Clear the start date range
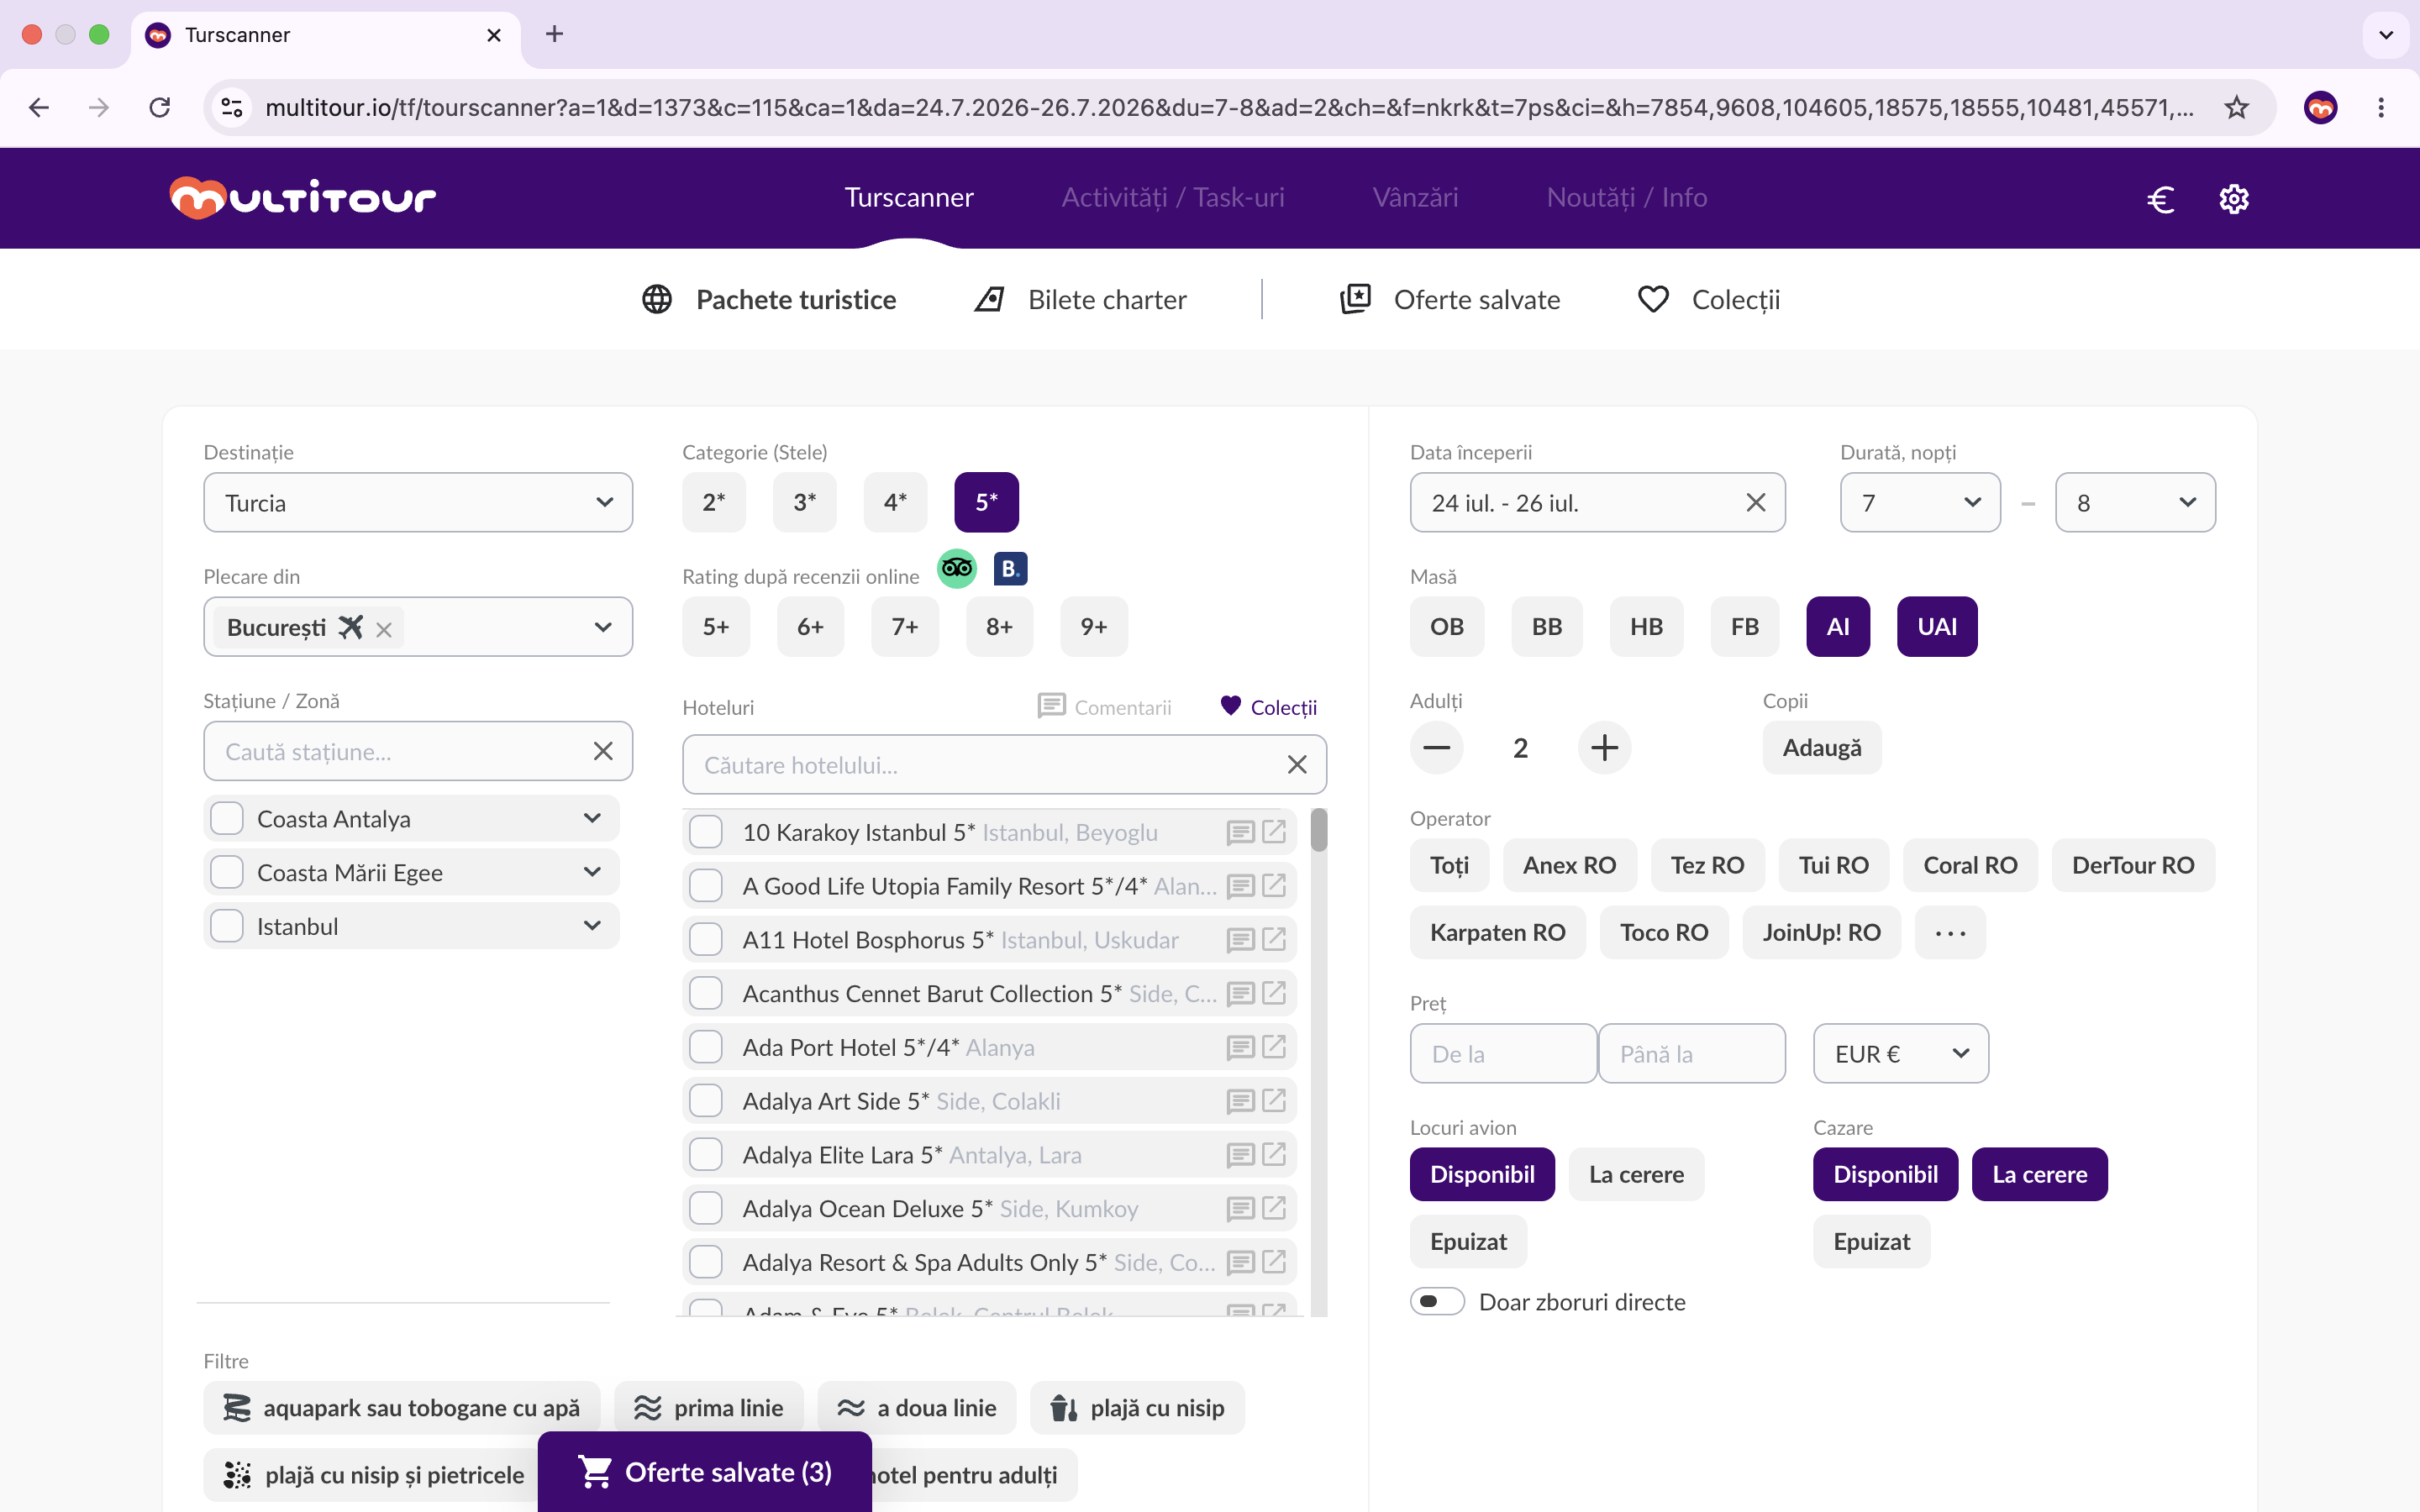Image resolution: width=2420 pixels, height=1512 pixels. click(1756, 503)
